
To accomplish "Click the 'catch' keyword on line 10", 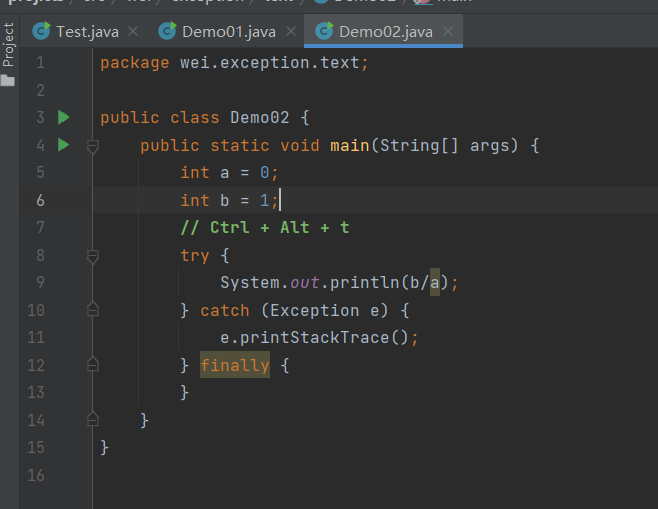I will tap(225, 311).
